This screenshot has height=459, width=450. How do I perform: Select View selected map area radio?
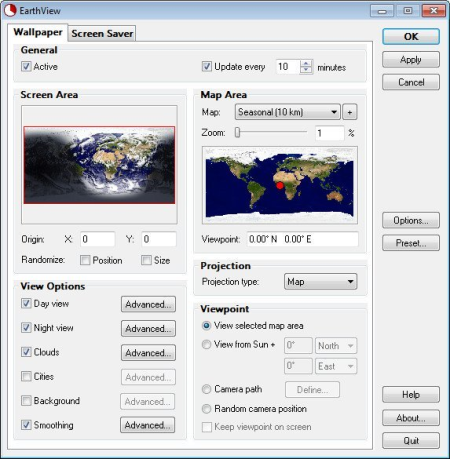coord(206,326)
